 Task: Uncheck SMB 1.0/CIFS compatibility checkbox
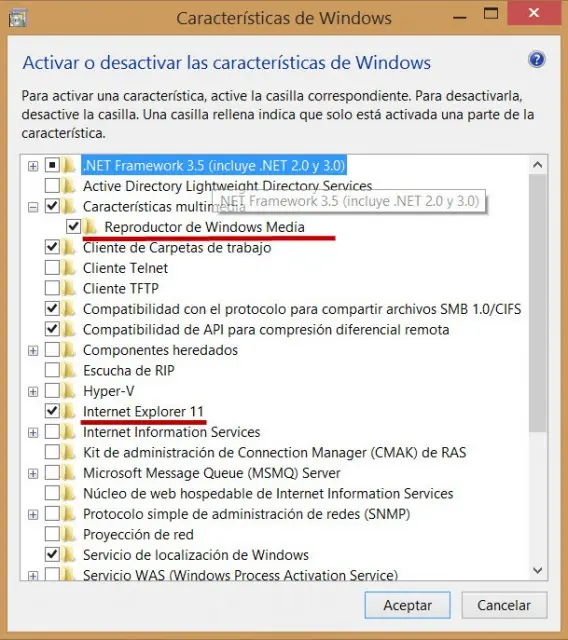pos(52,309)
